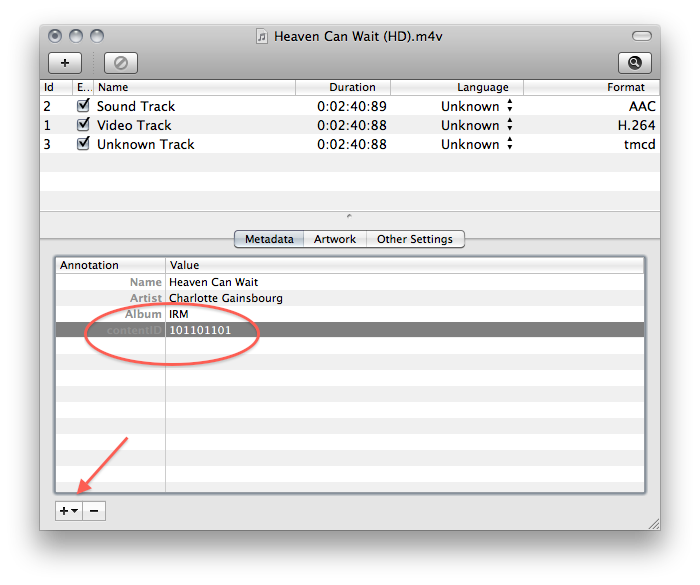Image resolution: width=700 pixels, height=585 pixels.
Task: Select the Metadata tab
Action: click(269, 239)
